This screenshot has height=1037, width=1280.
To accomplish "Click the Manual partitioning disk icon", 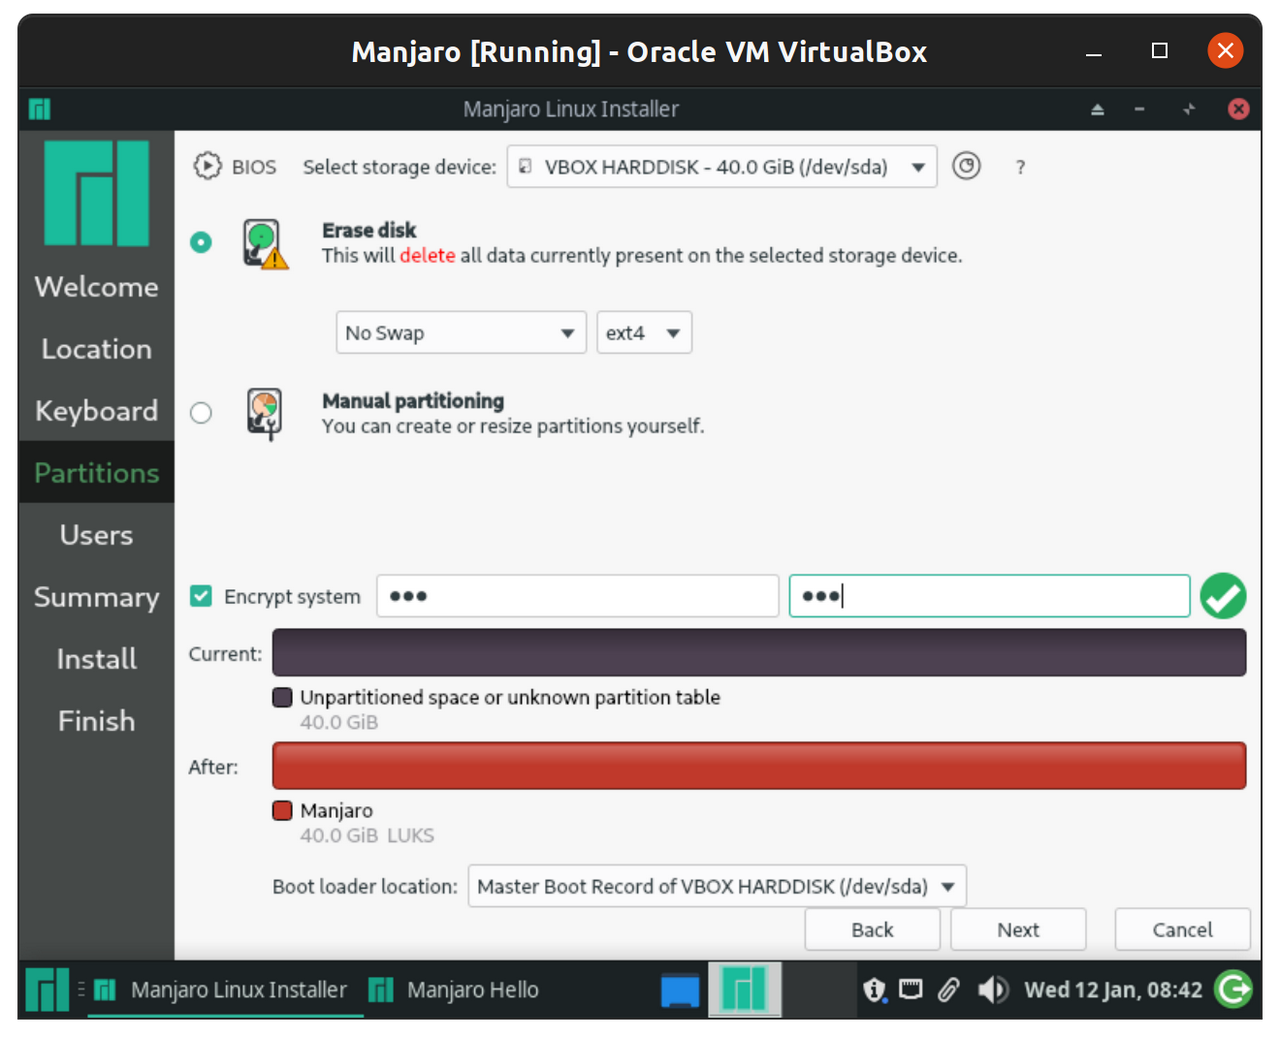I will click(264, 413).
